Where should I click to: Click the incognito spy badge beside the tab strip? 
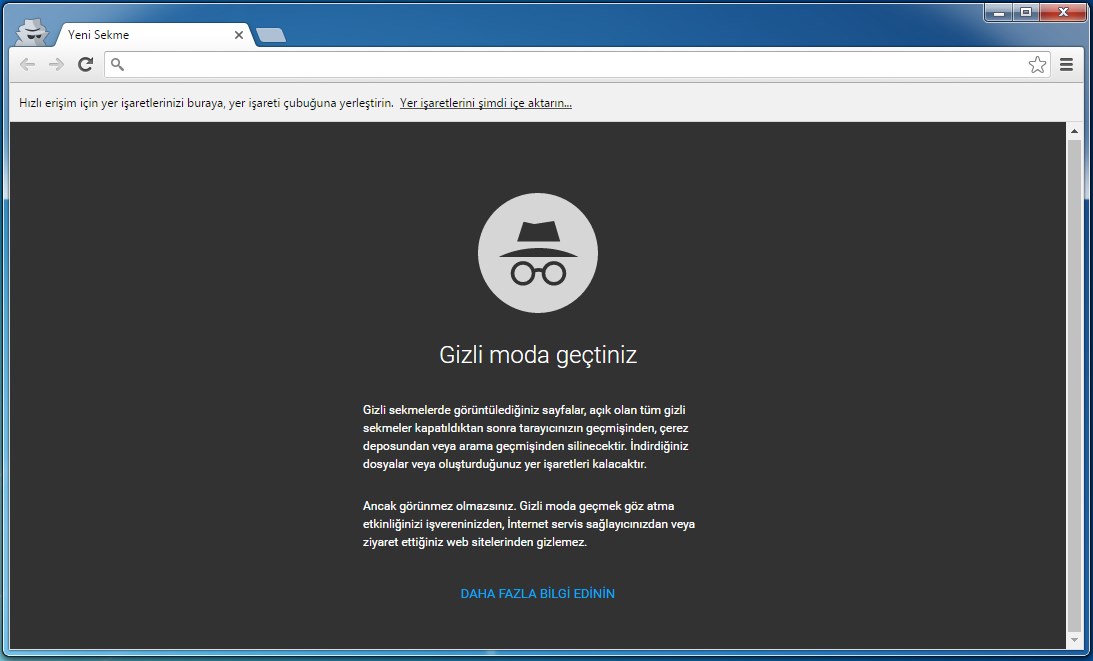point(32,32)
